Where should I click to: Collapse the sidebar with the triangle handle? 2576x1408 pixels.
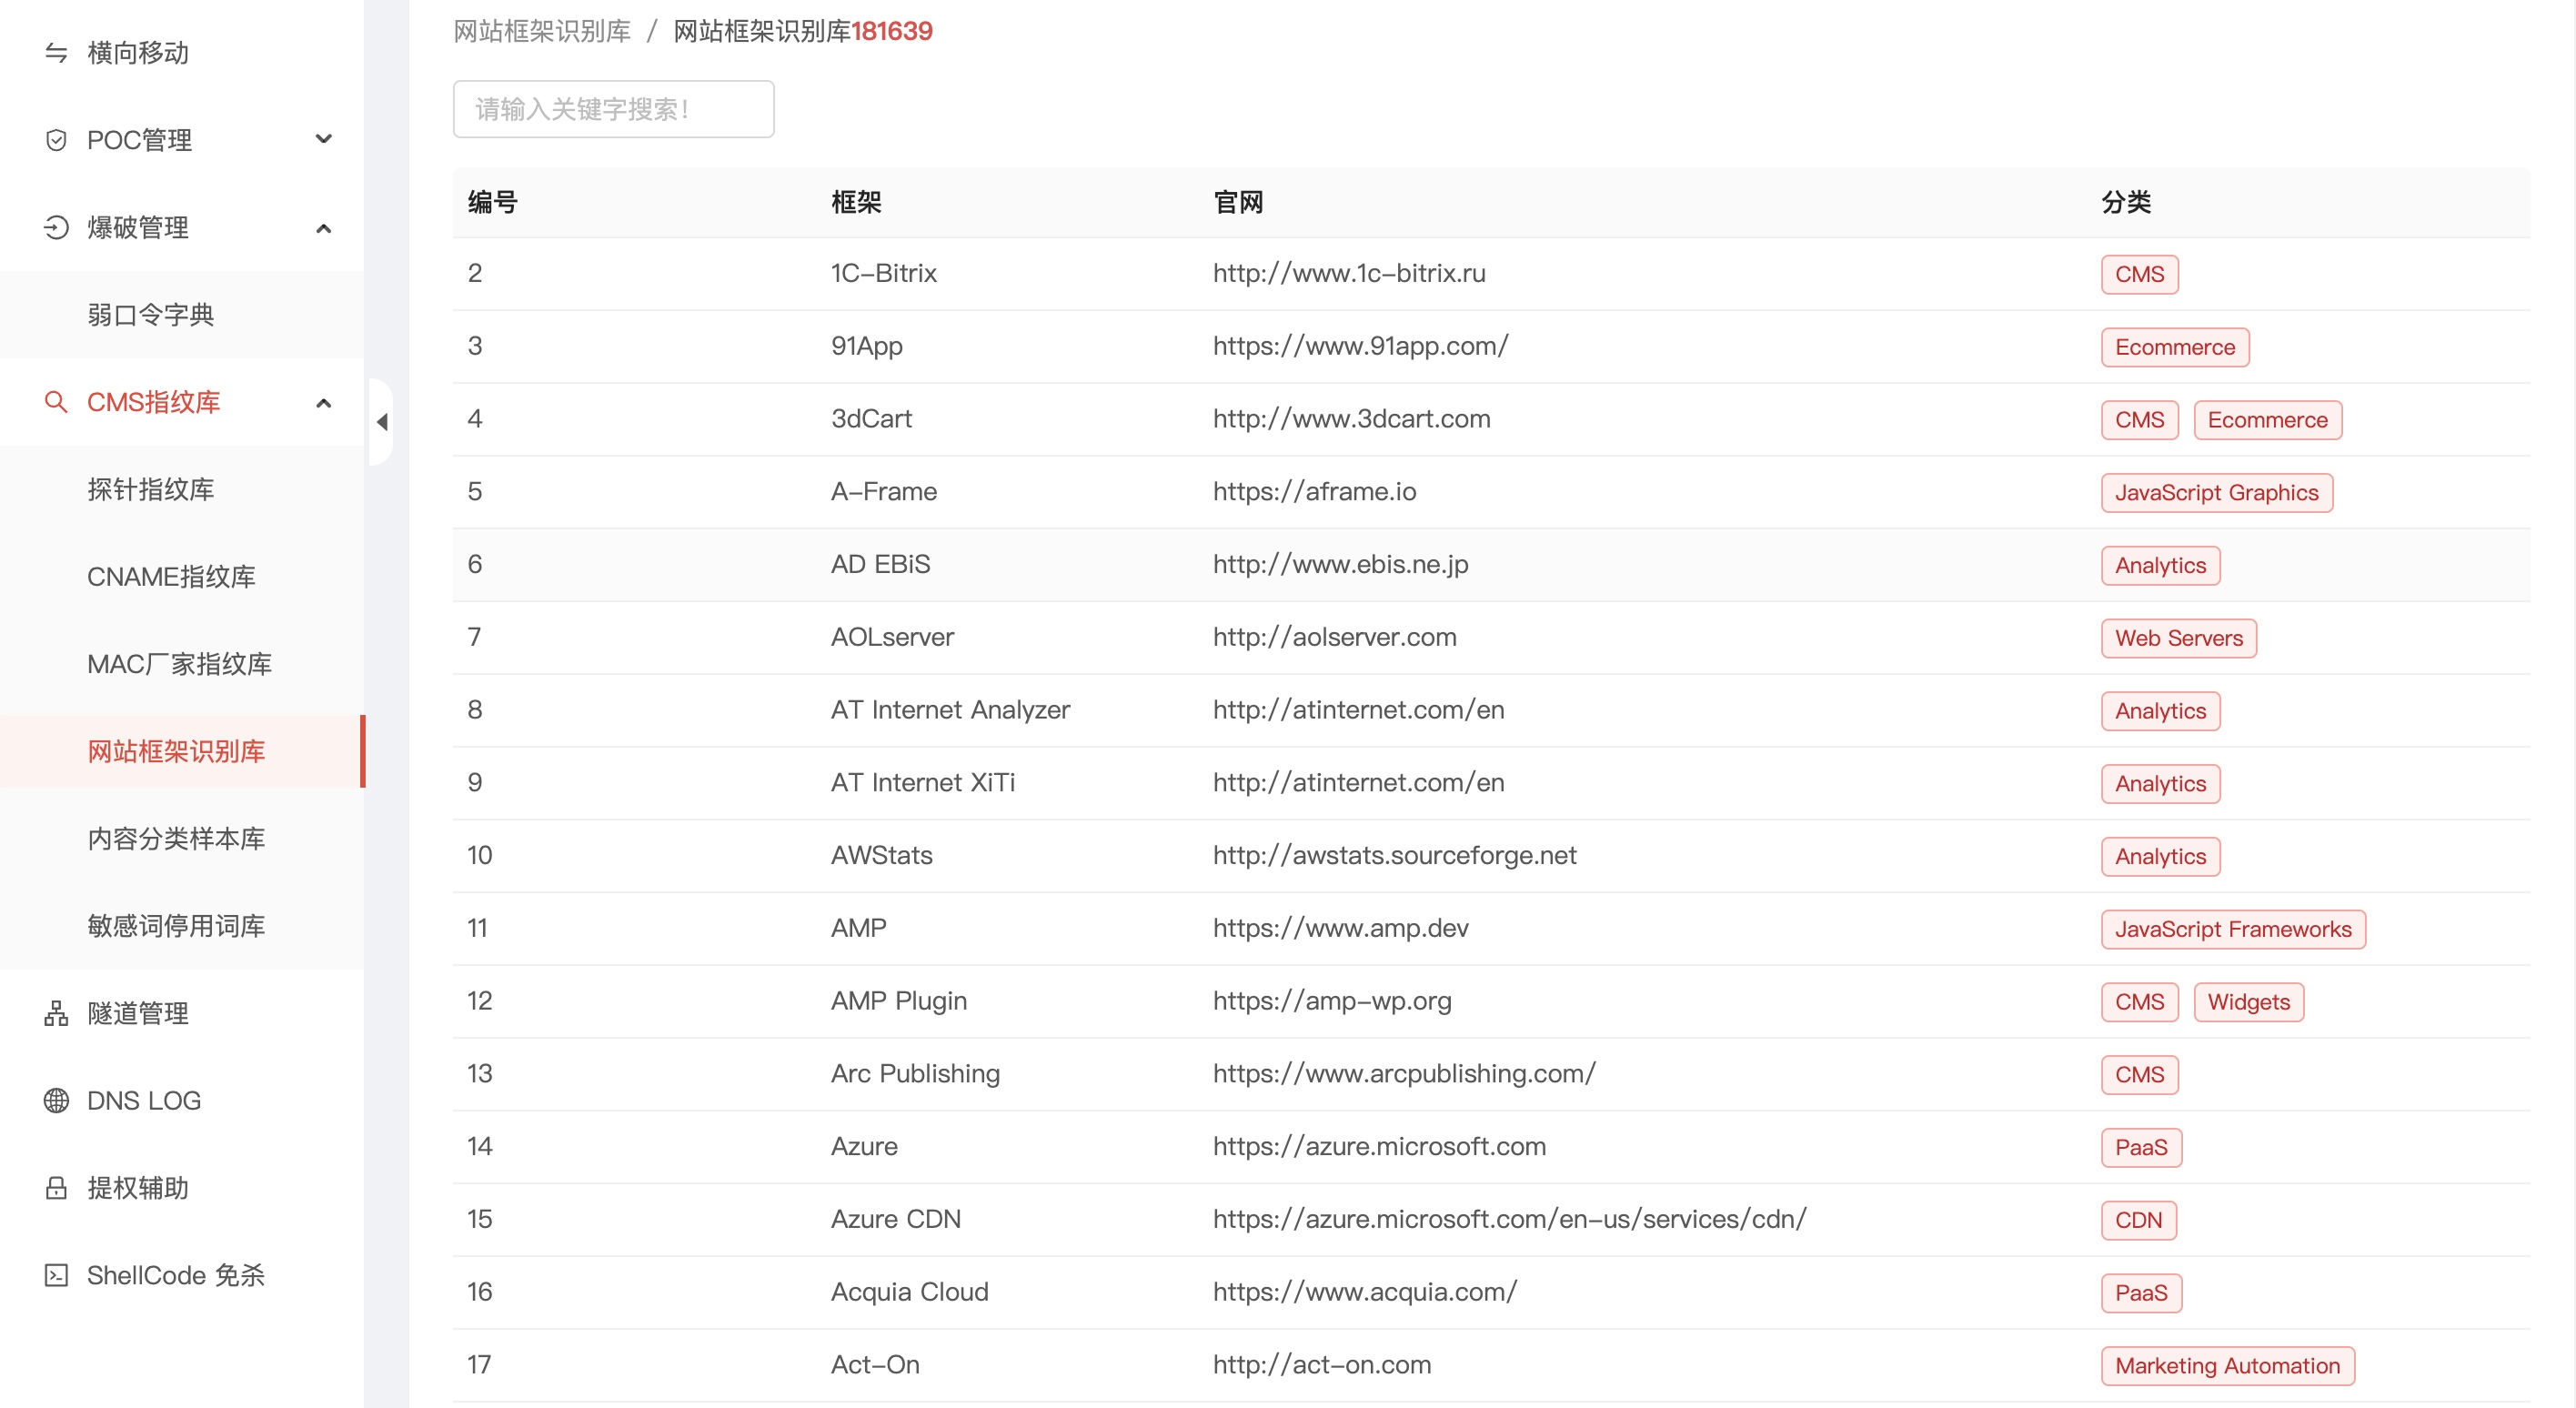(382, 422)
